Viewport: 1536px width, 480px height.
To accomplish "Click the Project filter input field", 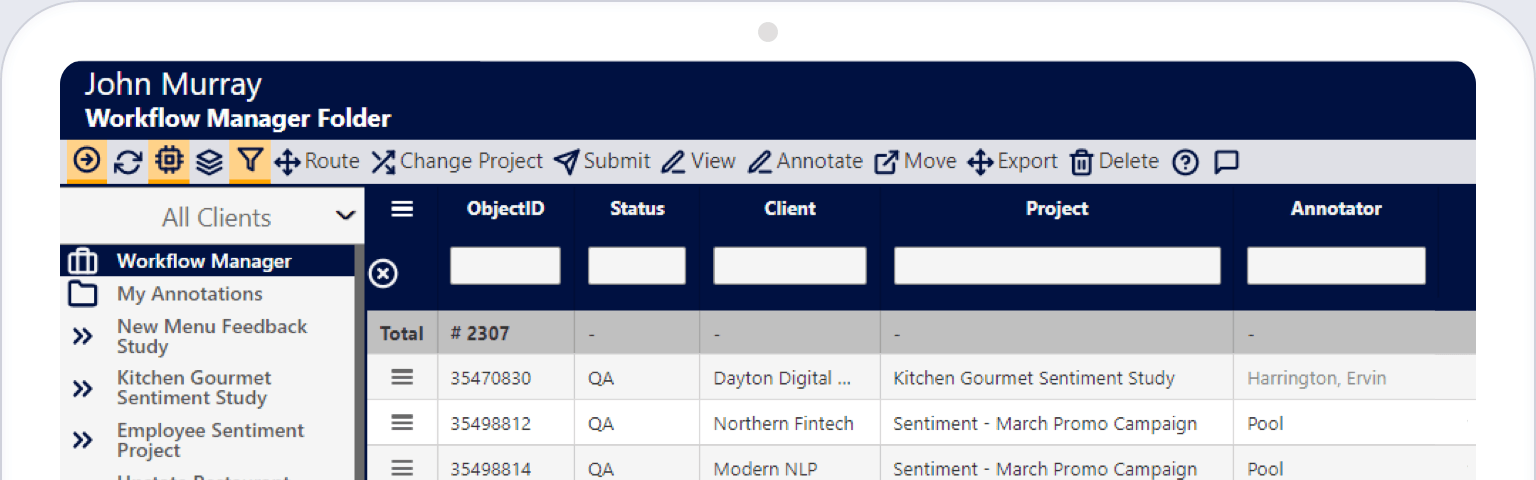I will pos(1057,266).
